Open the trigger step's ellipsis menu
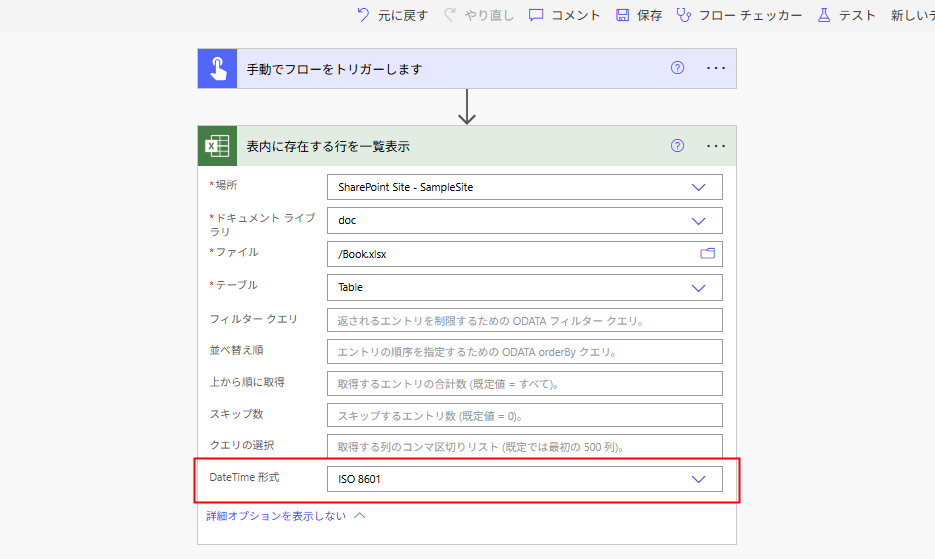The image size is (935, 559). pyautogui.click(x=715, y=69)
